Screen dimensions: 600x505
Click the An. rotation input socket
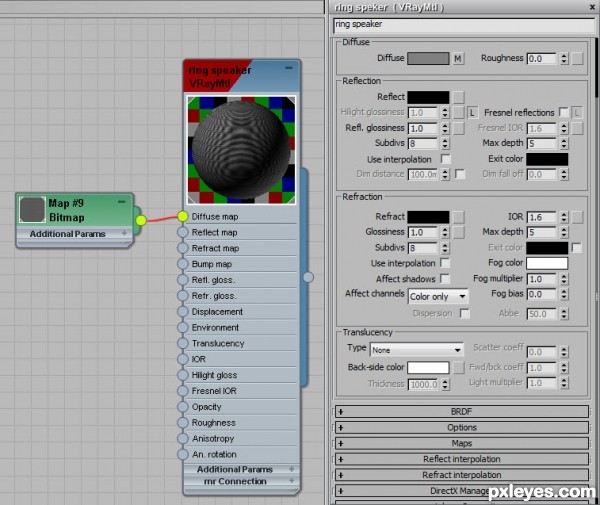click(x=183, y=454)
